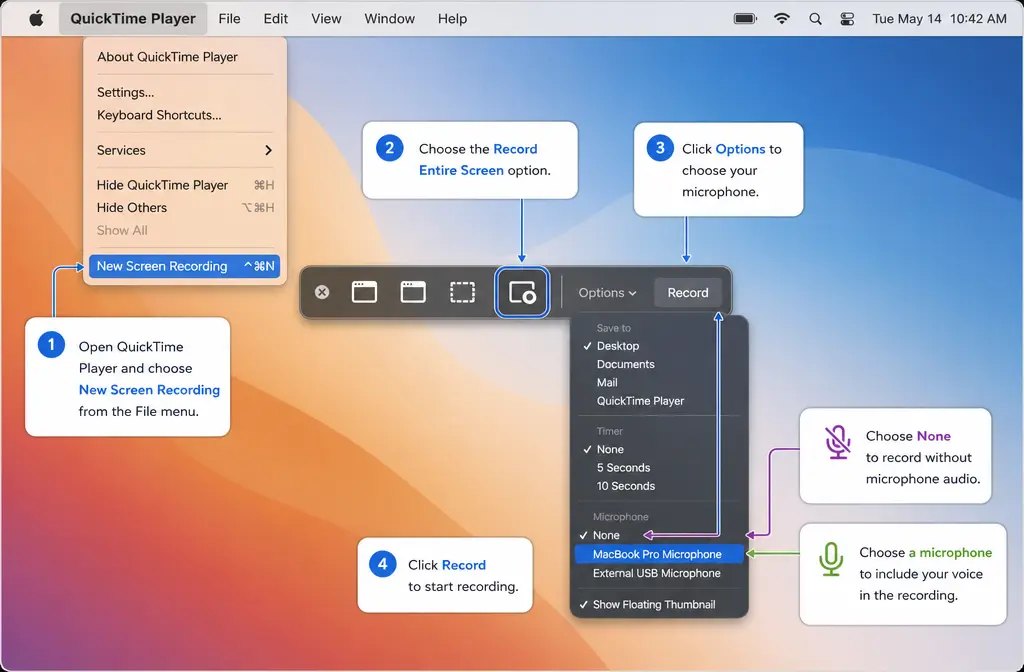Open the Apple menu
The image size is (1024, 672).
[37, 19]
